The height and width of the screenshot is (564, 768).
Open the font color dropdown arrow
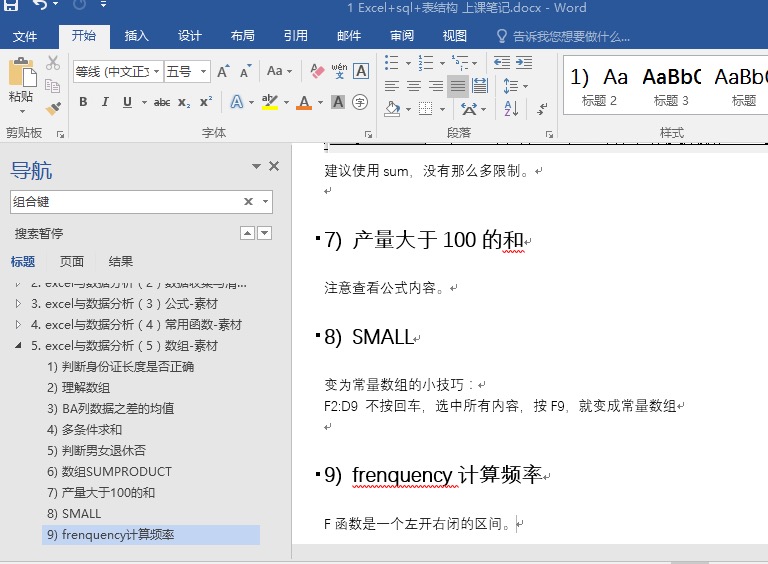pyautogui.click(x=320, y=102)
